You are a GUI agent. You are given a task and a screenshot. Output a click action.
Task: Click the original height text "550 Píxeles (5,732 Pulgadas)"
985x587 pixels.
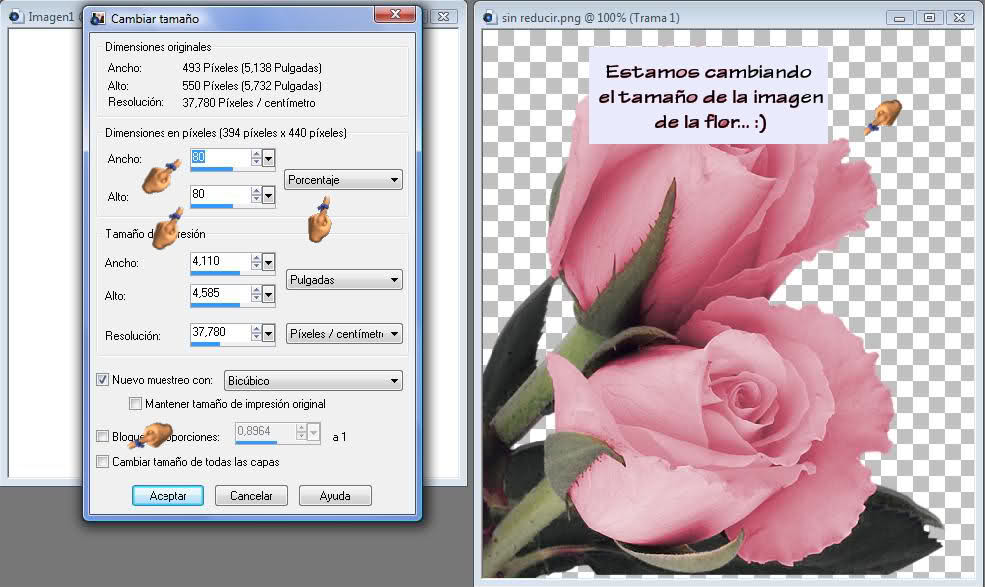(x=252, y=85)
